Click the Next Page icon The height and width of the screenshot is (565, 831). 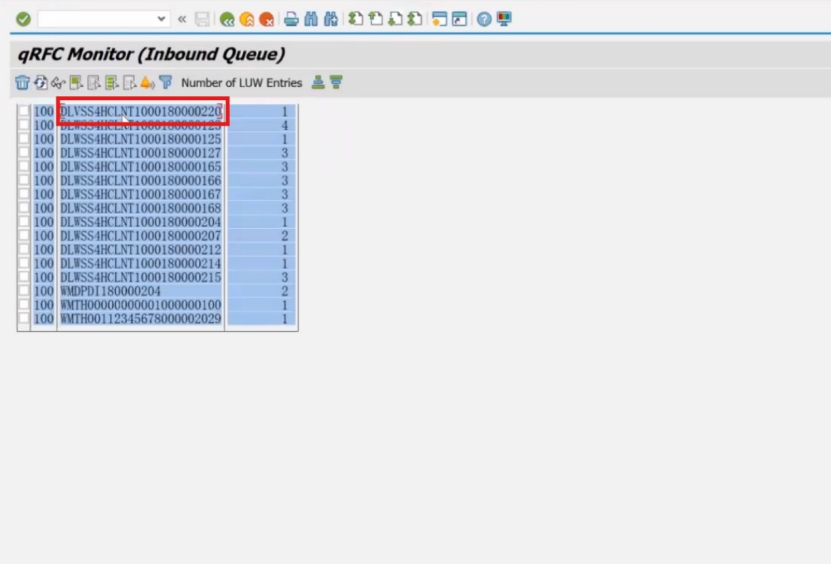pyautogui.click(x=395, y=20)
